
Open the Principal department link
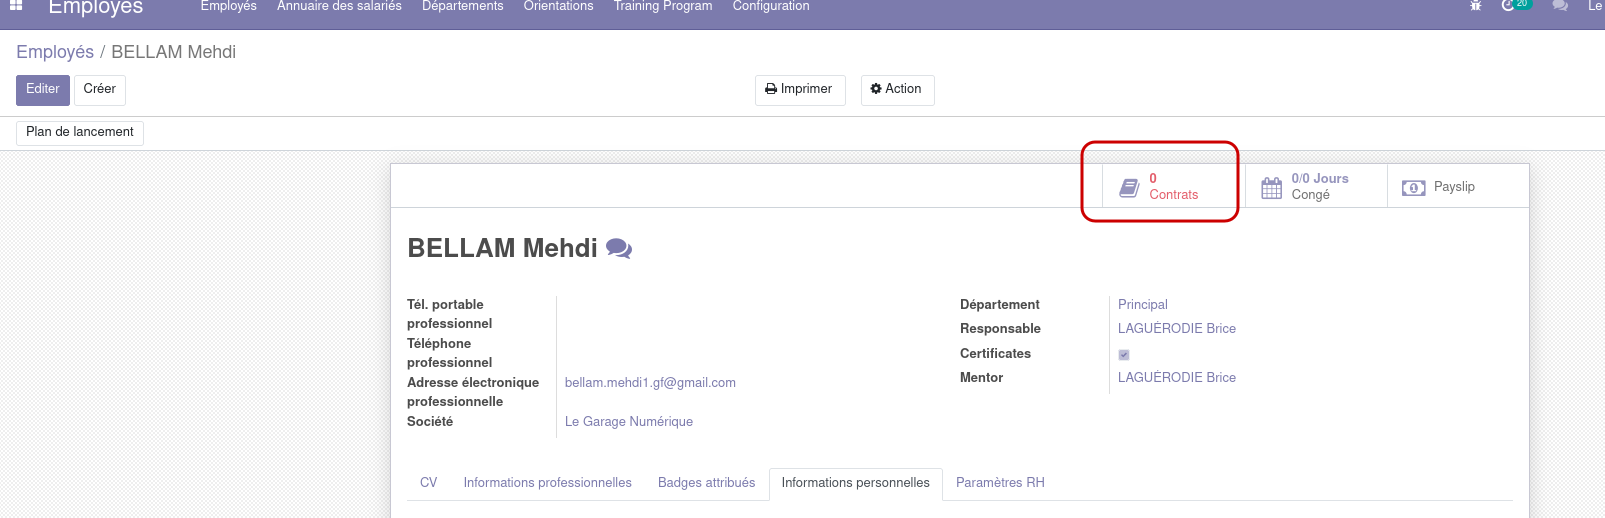(x=1143, y=305)
